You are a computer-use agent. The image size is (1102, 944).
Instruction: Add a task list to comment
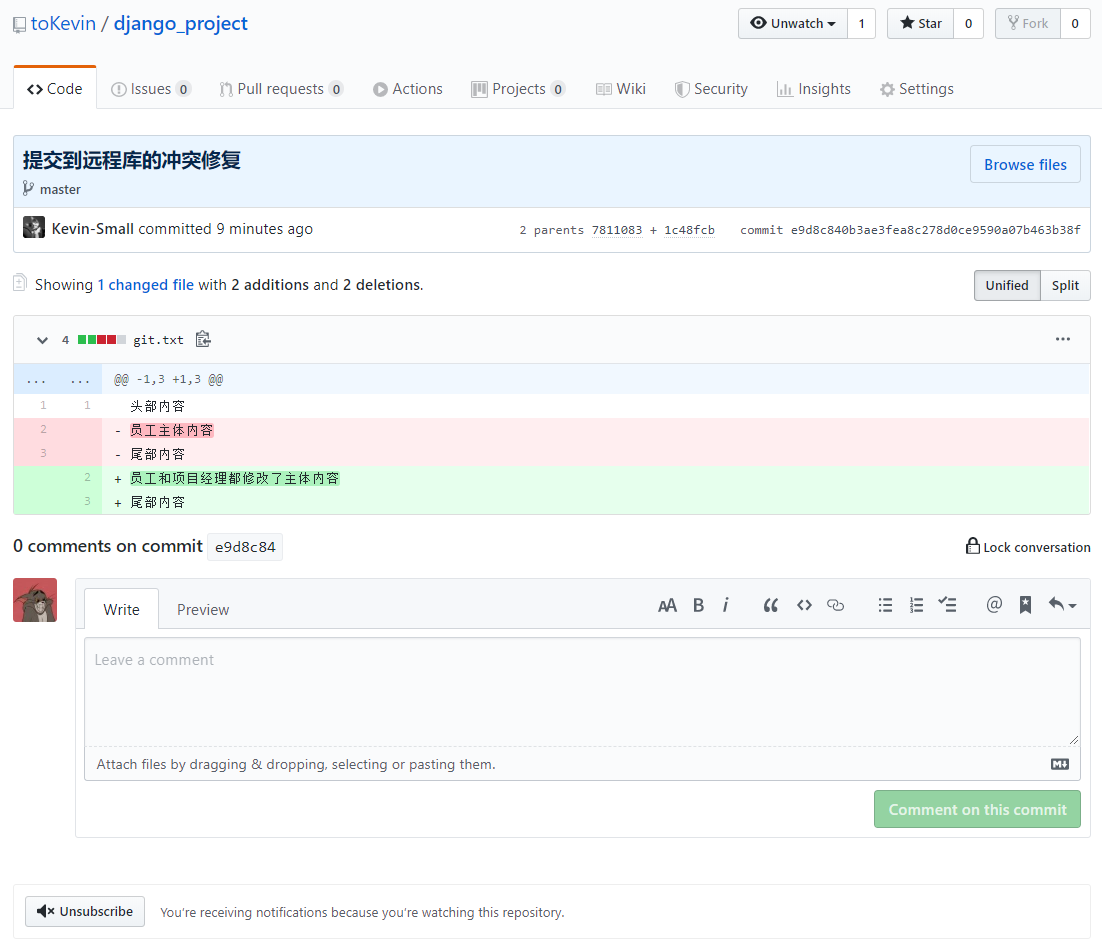(x=947, y=605)
